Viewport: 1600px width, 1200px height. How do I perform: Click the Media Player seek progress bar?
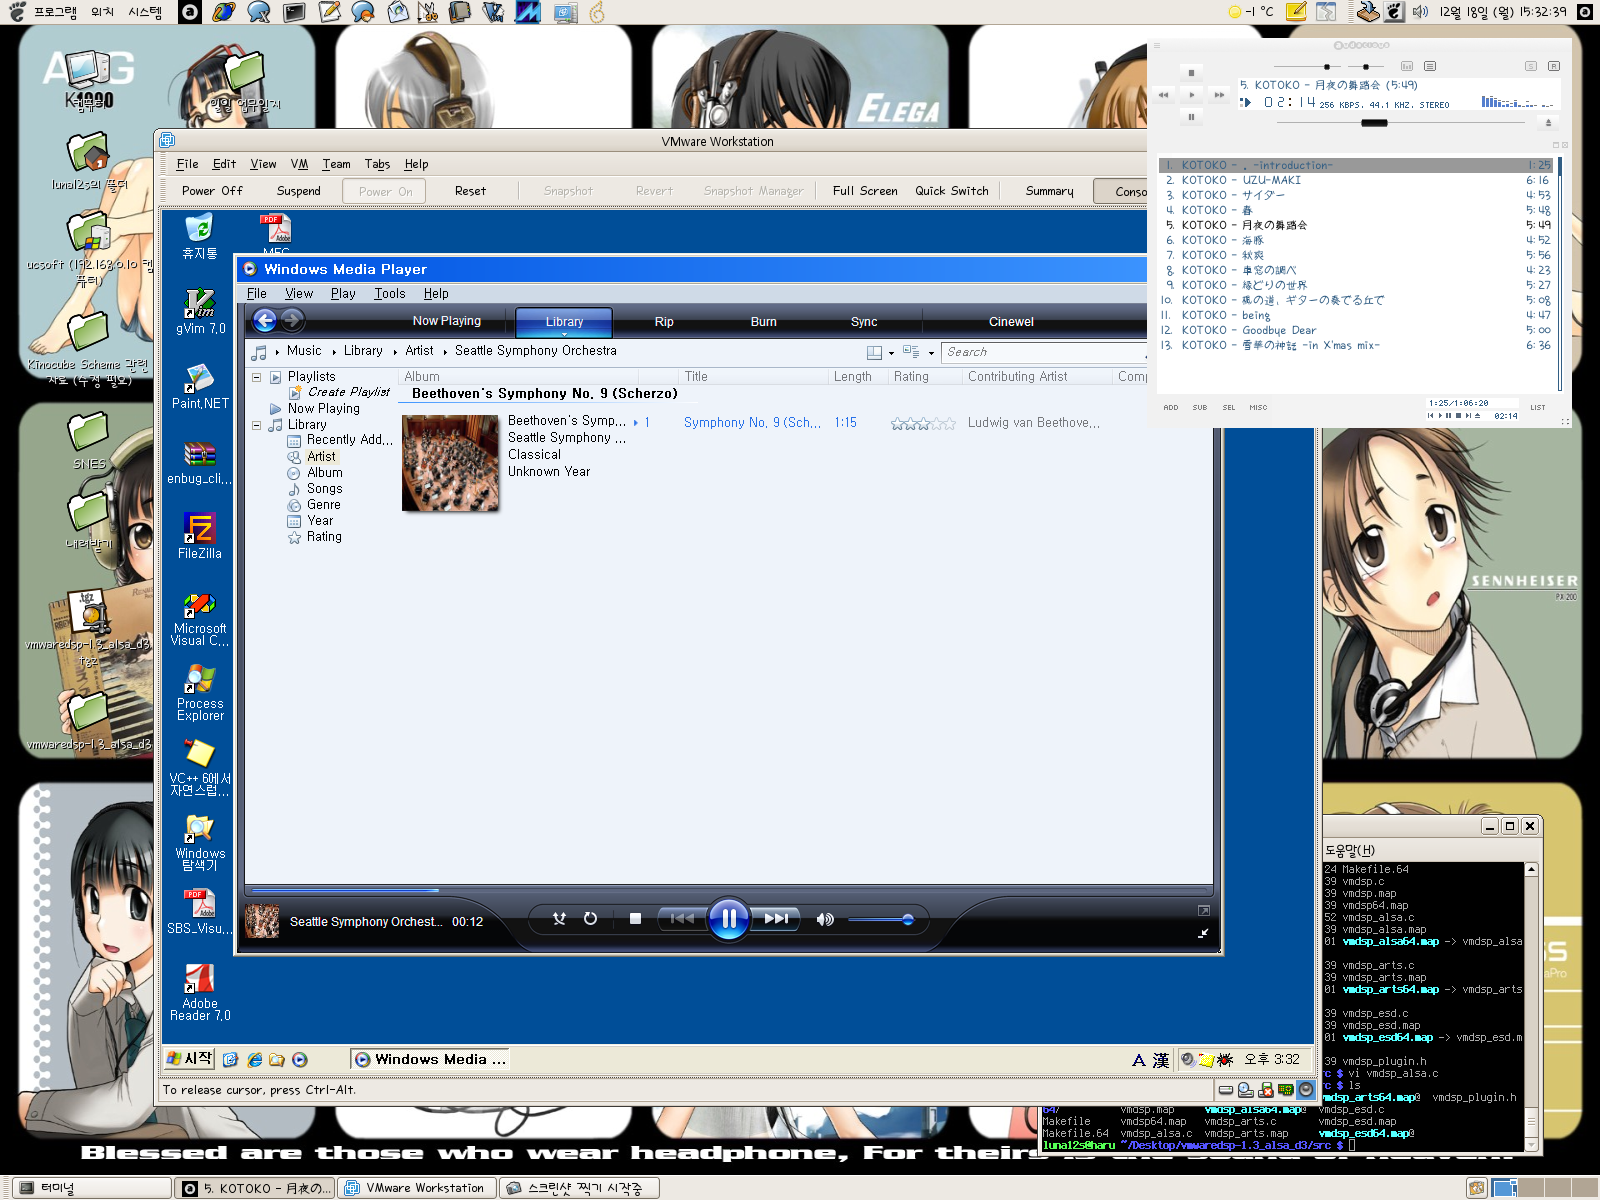tap(728, 889)
